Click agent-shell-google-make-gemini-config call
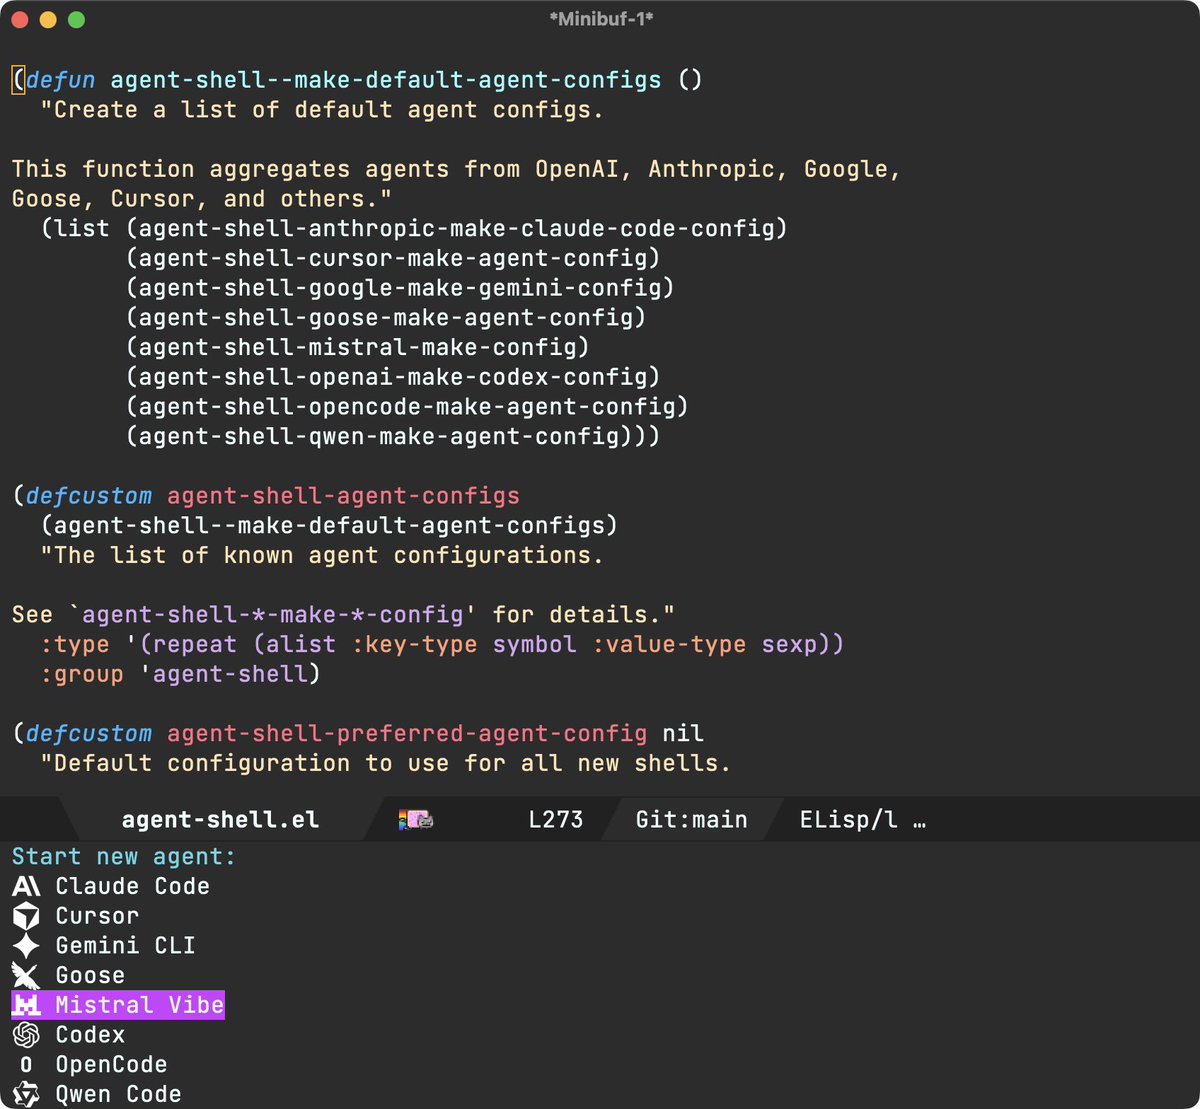The height and width of the screenshot is (1109, 1200). click(400, 288)
